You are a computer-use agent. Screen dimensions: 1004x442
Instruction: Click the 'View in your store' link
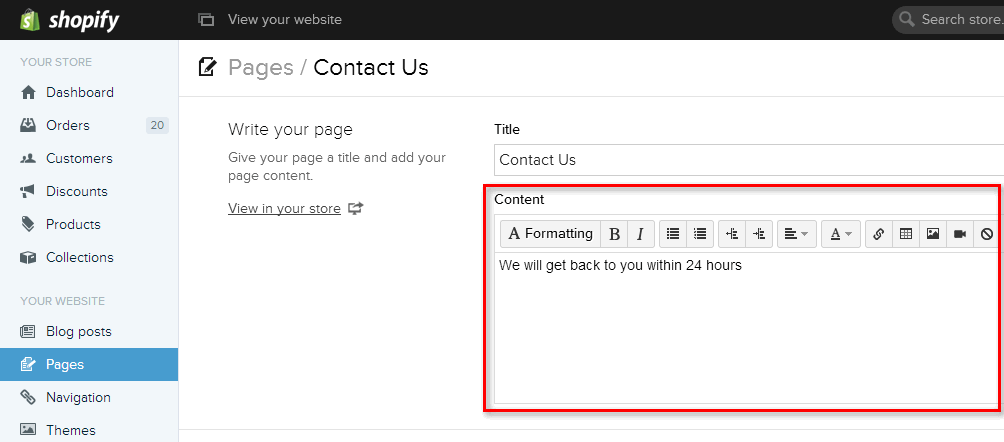tap(284, 209)
